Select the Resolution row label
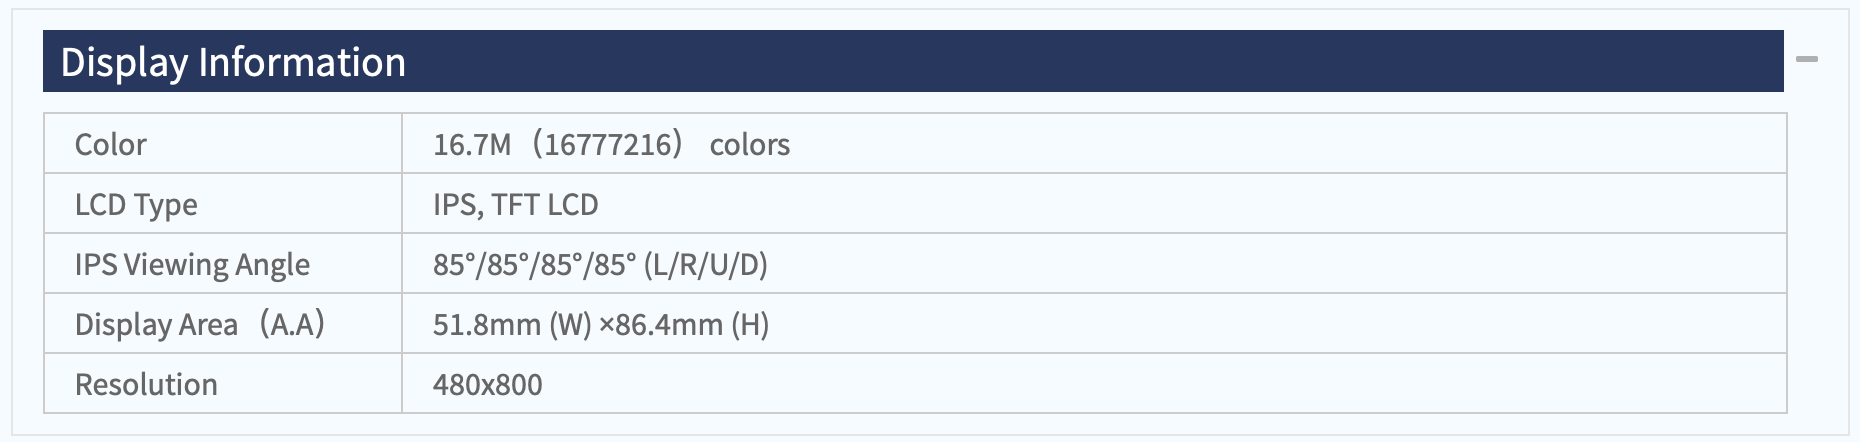Viewport: 1860px width, 442px height. pyautogui.click(x=146, y=384)
